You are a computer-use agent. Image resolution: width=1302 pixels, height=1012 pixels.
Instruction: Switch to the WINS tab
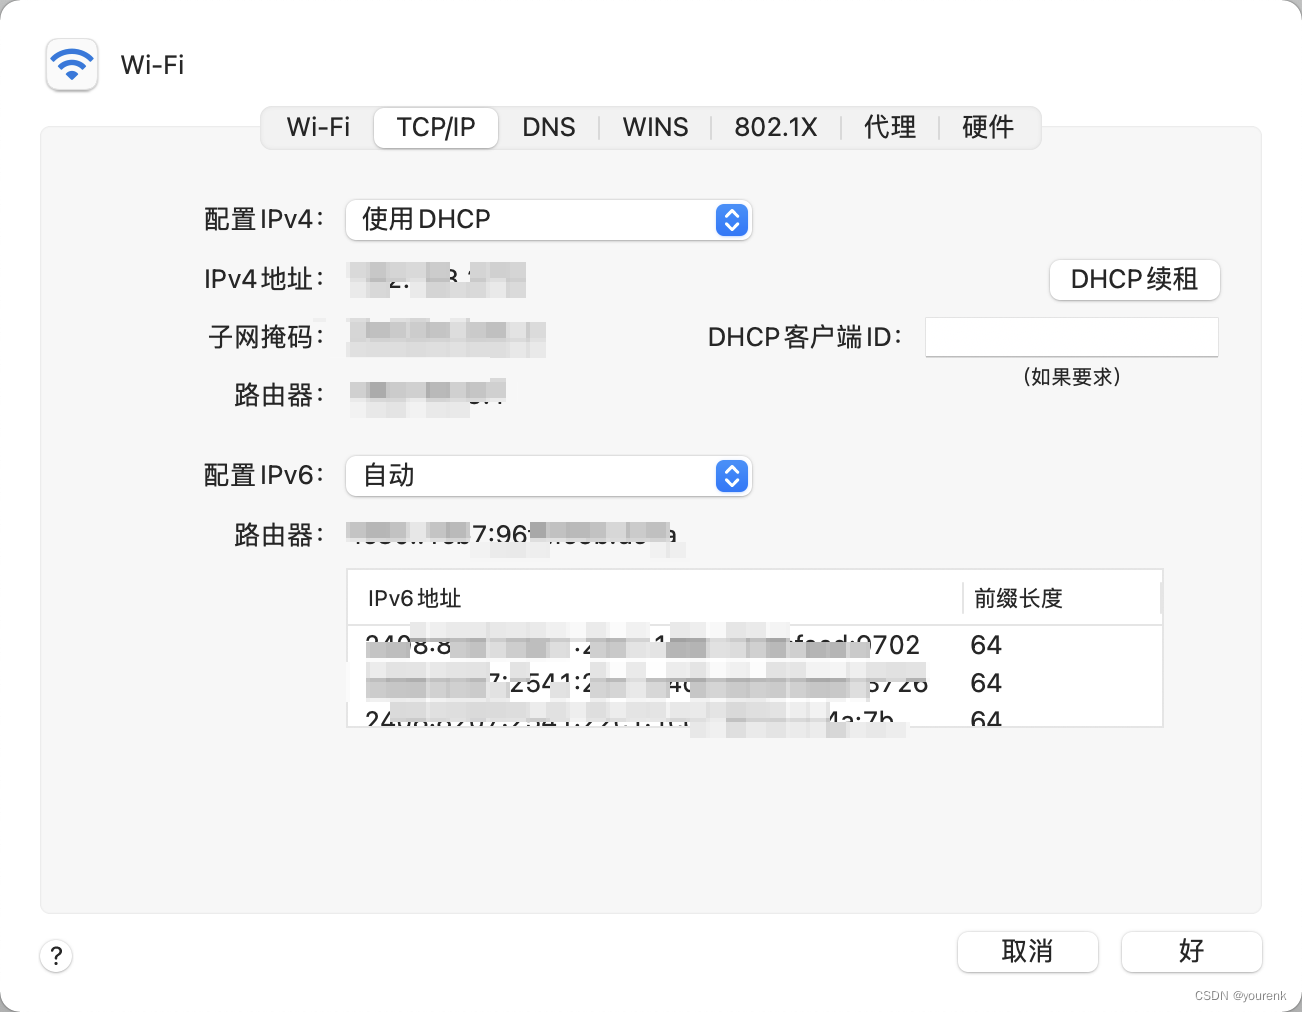pyautogui.click(x=655, y=127)
